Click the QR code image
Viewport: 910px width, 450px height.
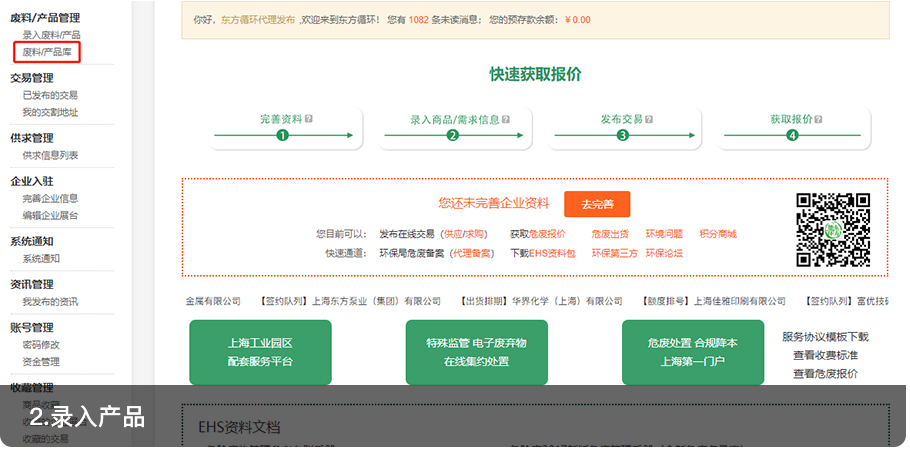[x=832, y=229]
